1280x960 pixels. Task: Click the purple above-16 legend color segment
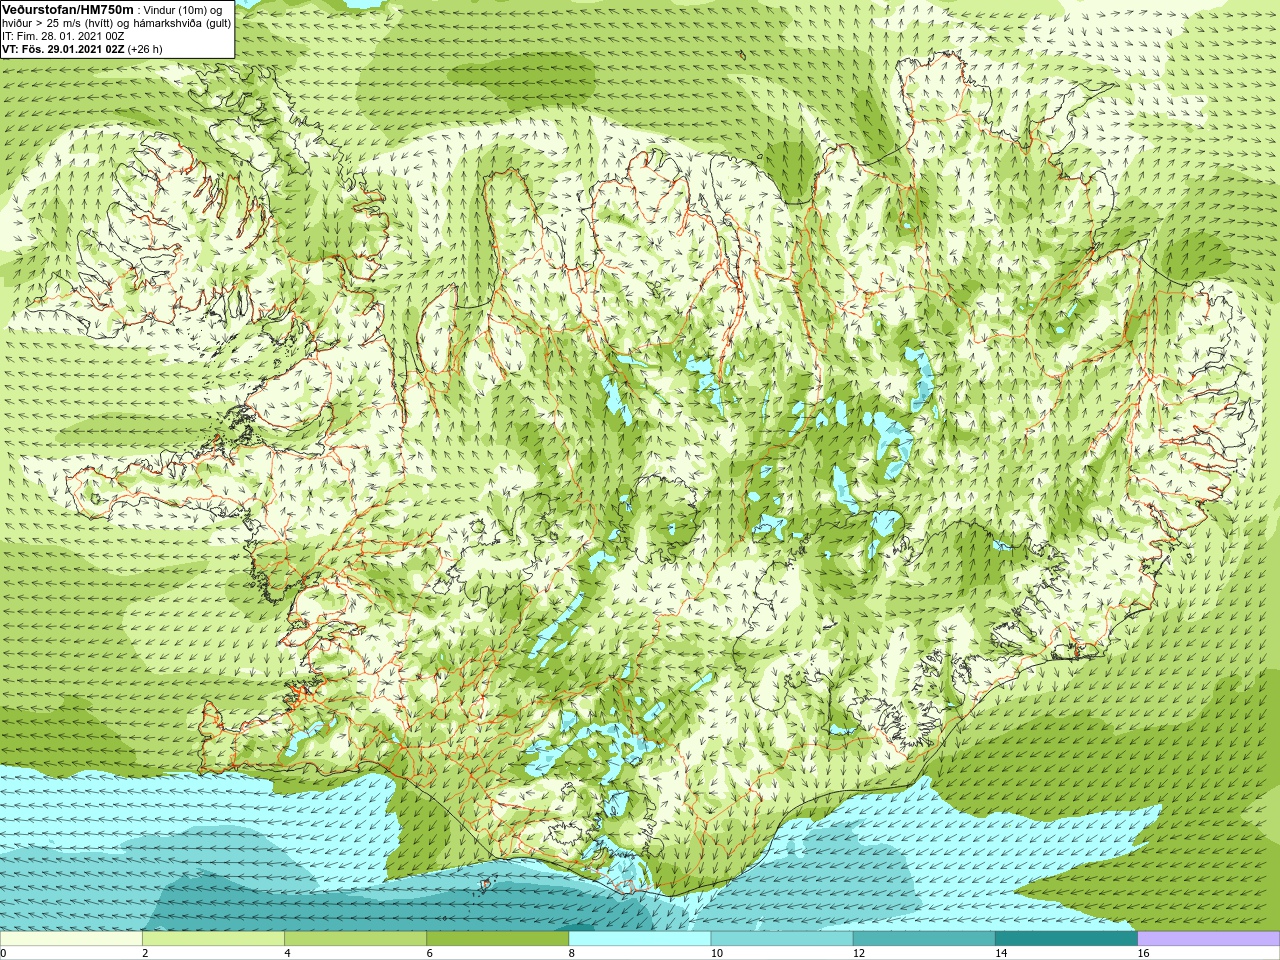pos(1208,939)
